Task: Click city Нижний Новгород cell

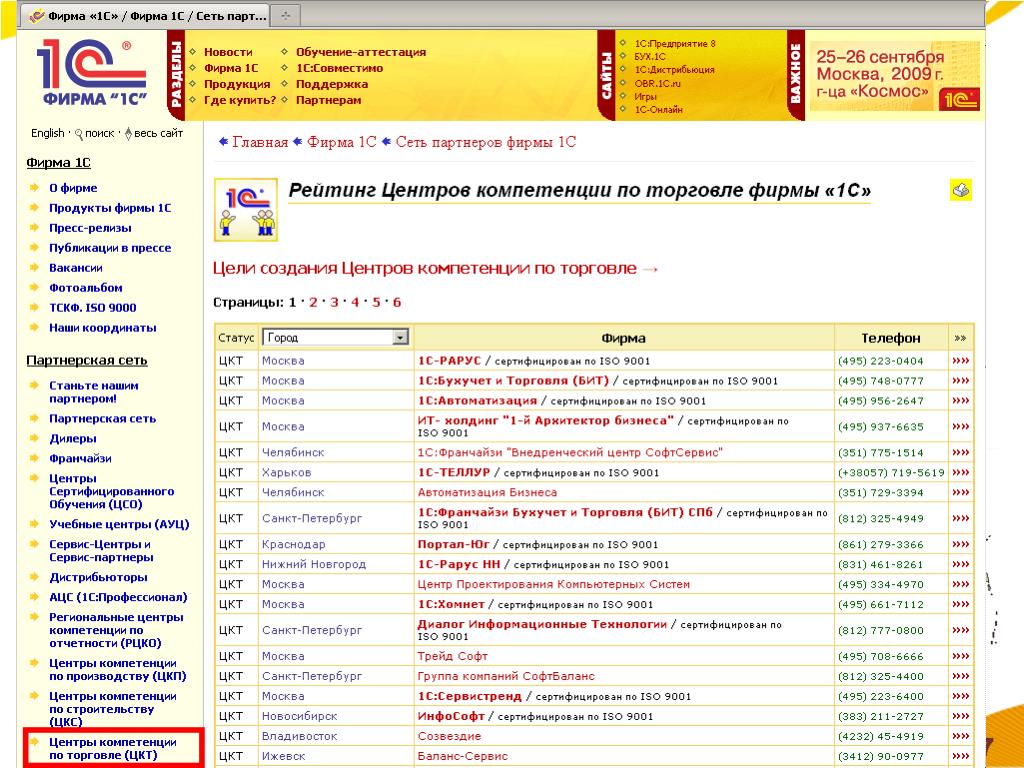Action: coord(314,564)
